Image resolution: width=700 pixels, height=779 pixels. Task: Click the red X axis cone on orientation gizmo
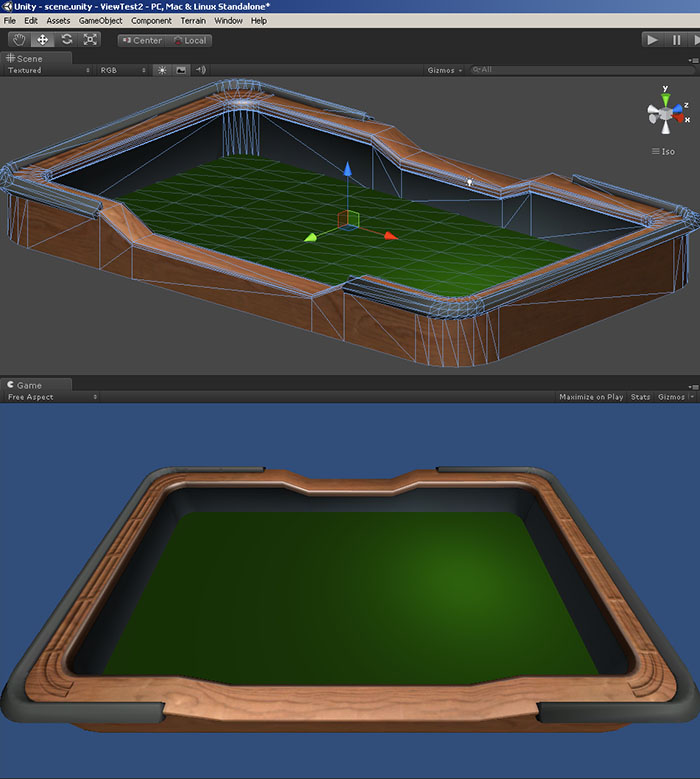[678, 118]
